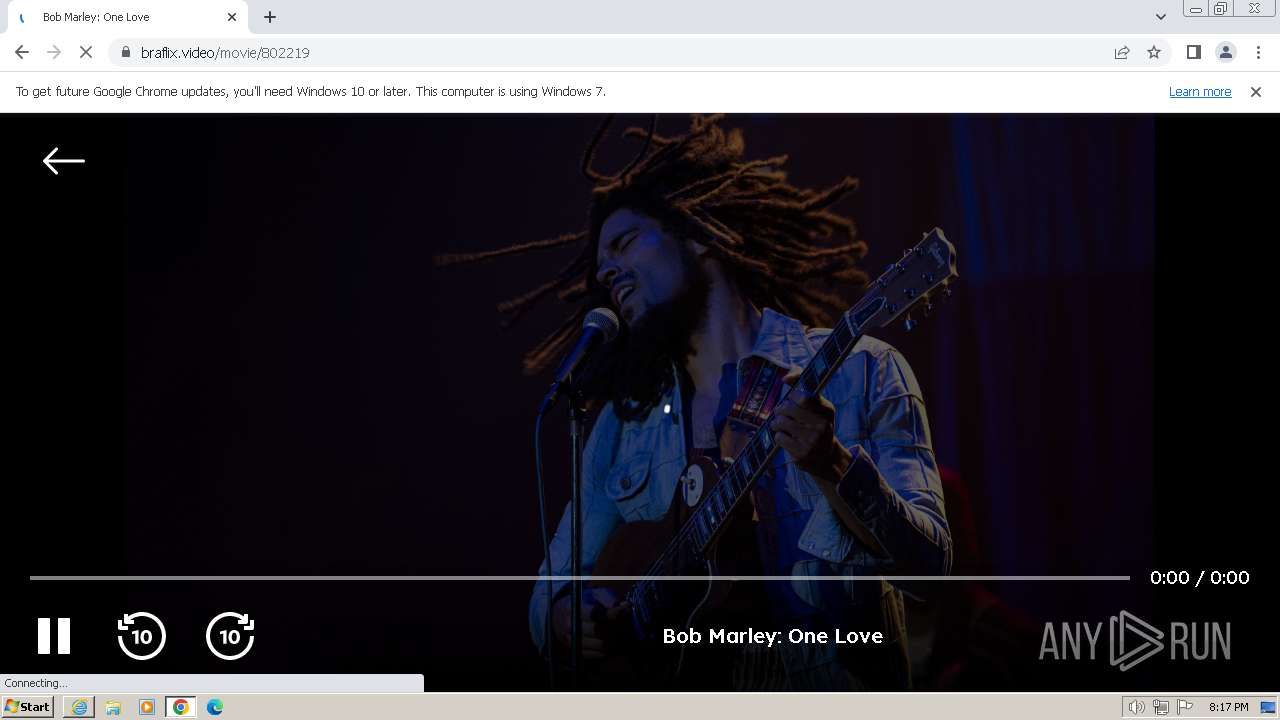Dismiss the Chrome update infobar
1280x720 pixels.
pos(1256,91)
